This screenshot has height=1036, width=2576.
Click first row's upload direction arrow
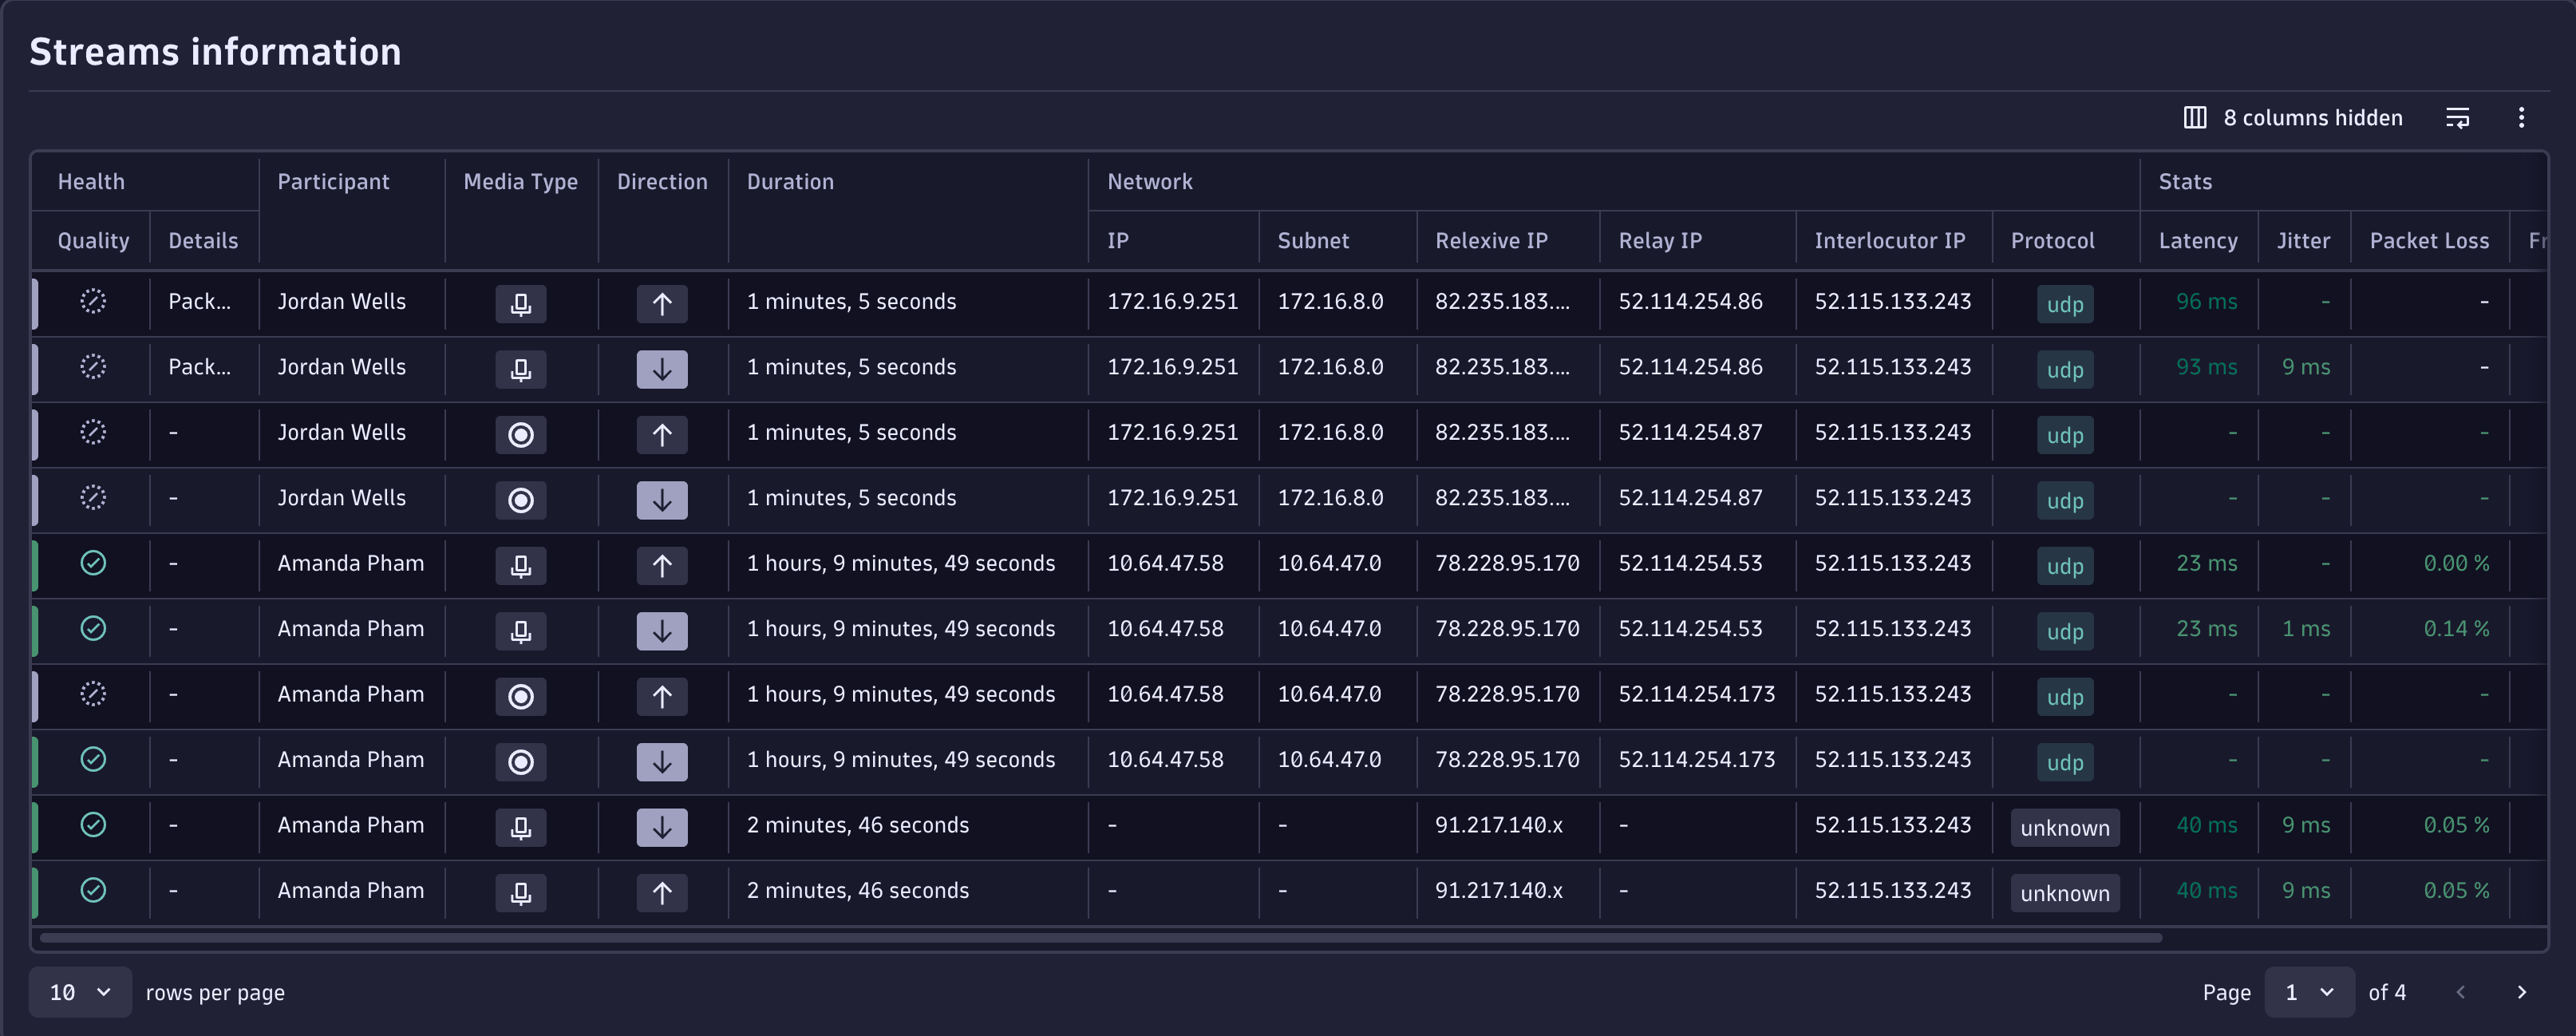(x=661, y=303)
